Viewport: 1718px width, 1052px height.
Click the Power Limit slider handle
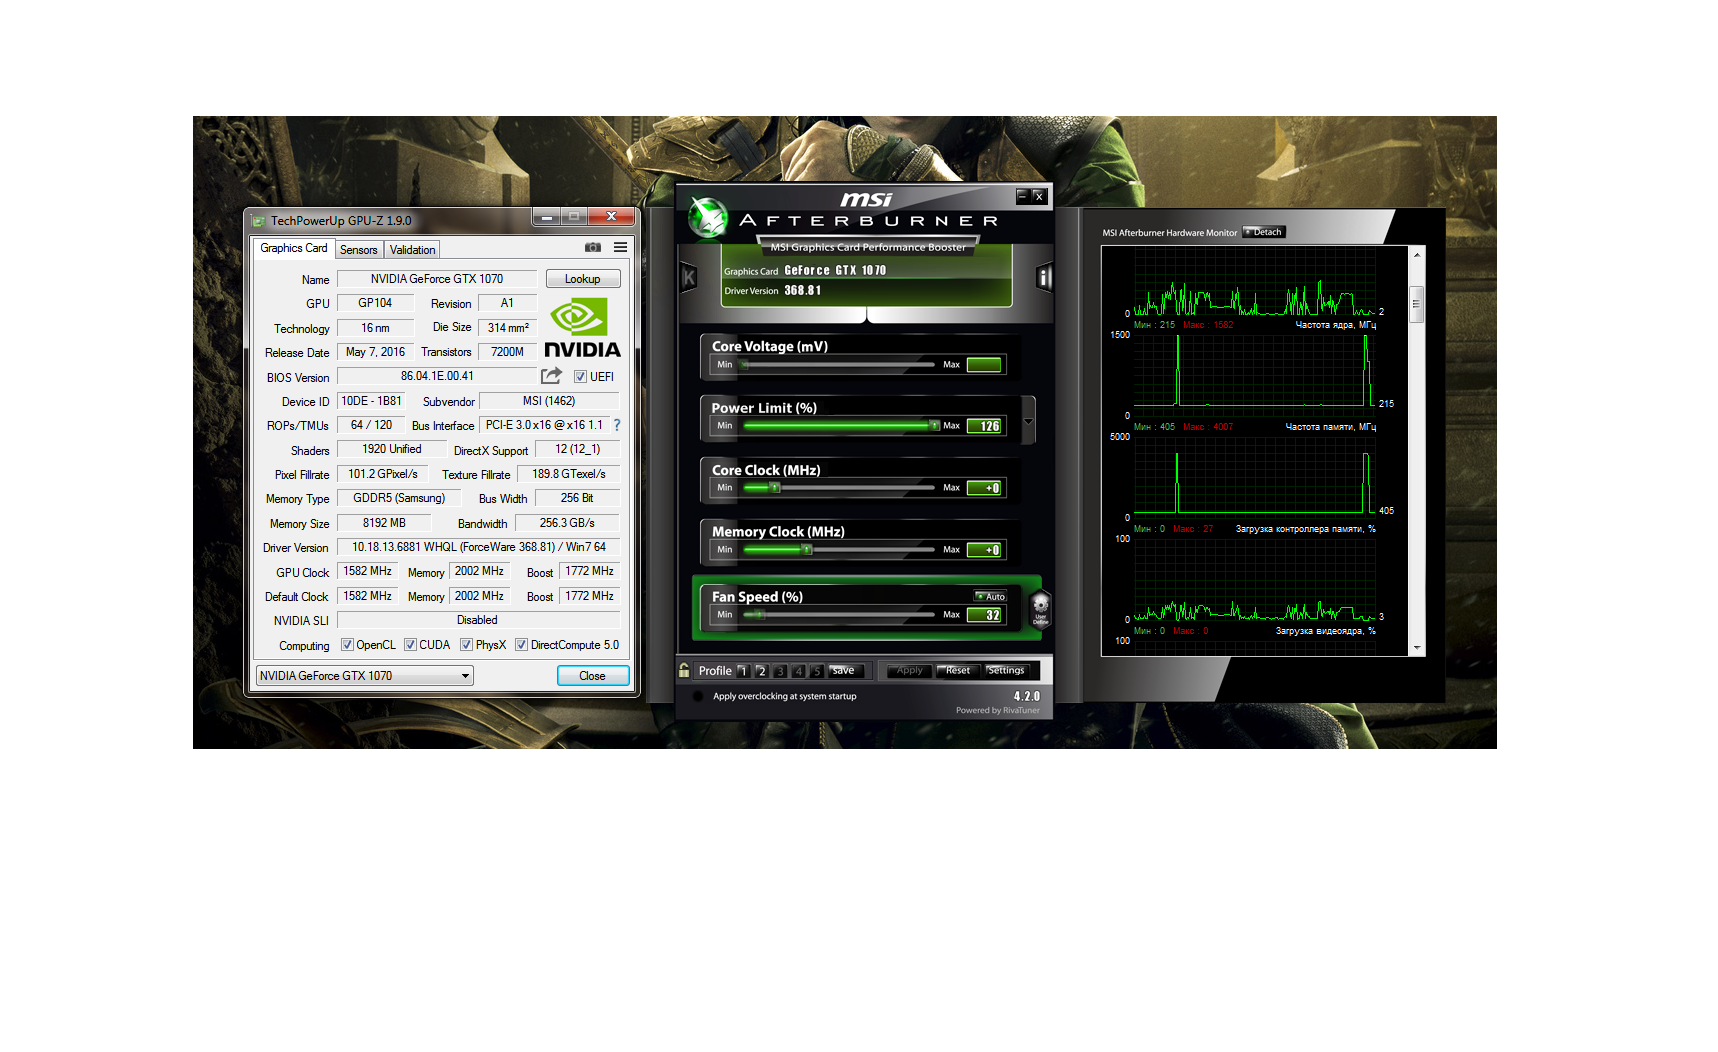tap(934, 426)
